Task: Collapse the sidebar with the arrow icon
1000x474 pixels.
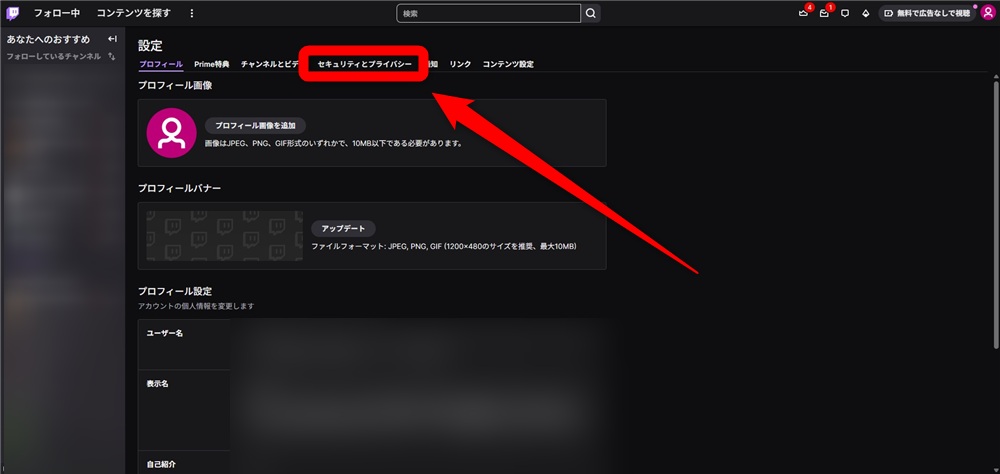Action: [x=113, y=40]
